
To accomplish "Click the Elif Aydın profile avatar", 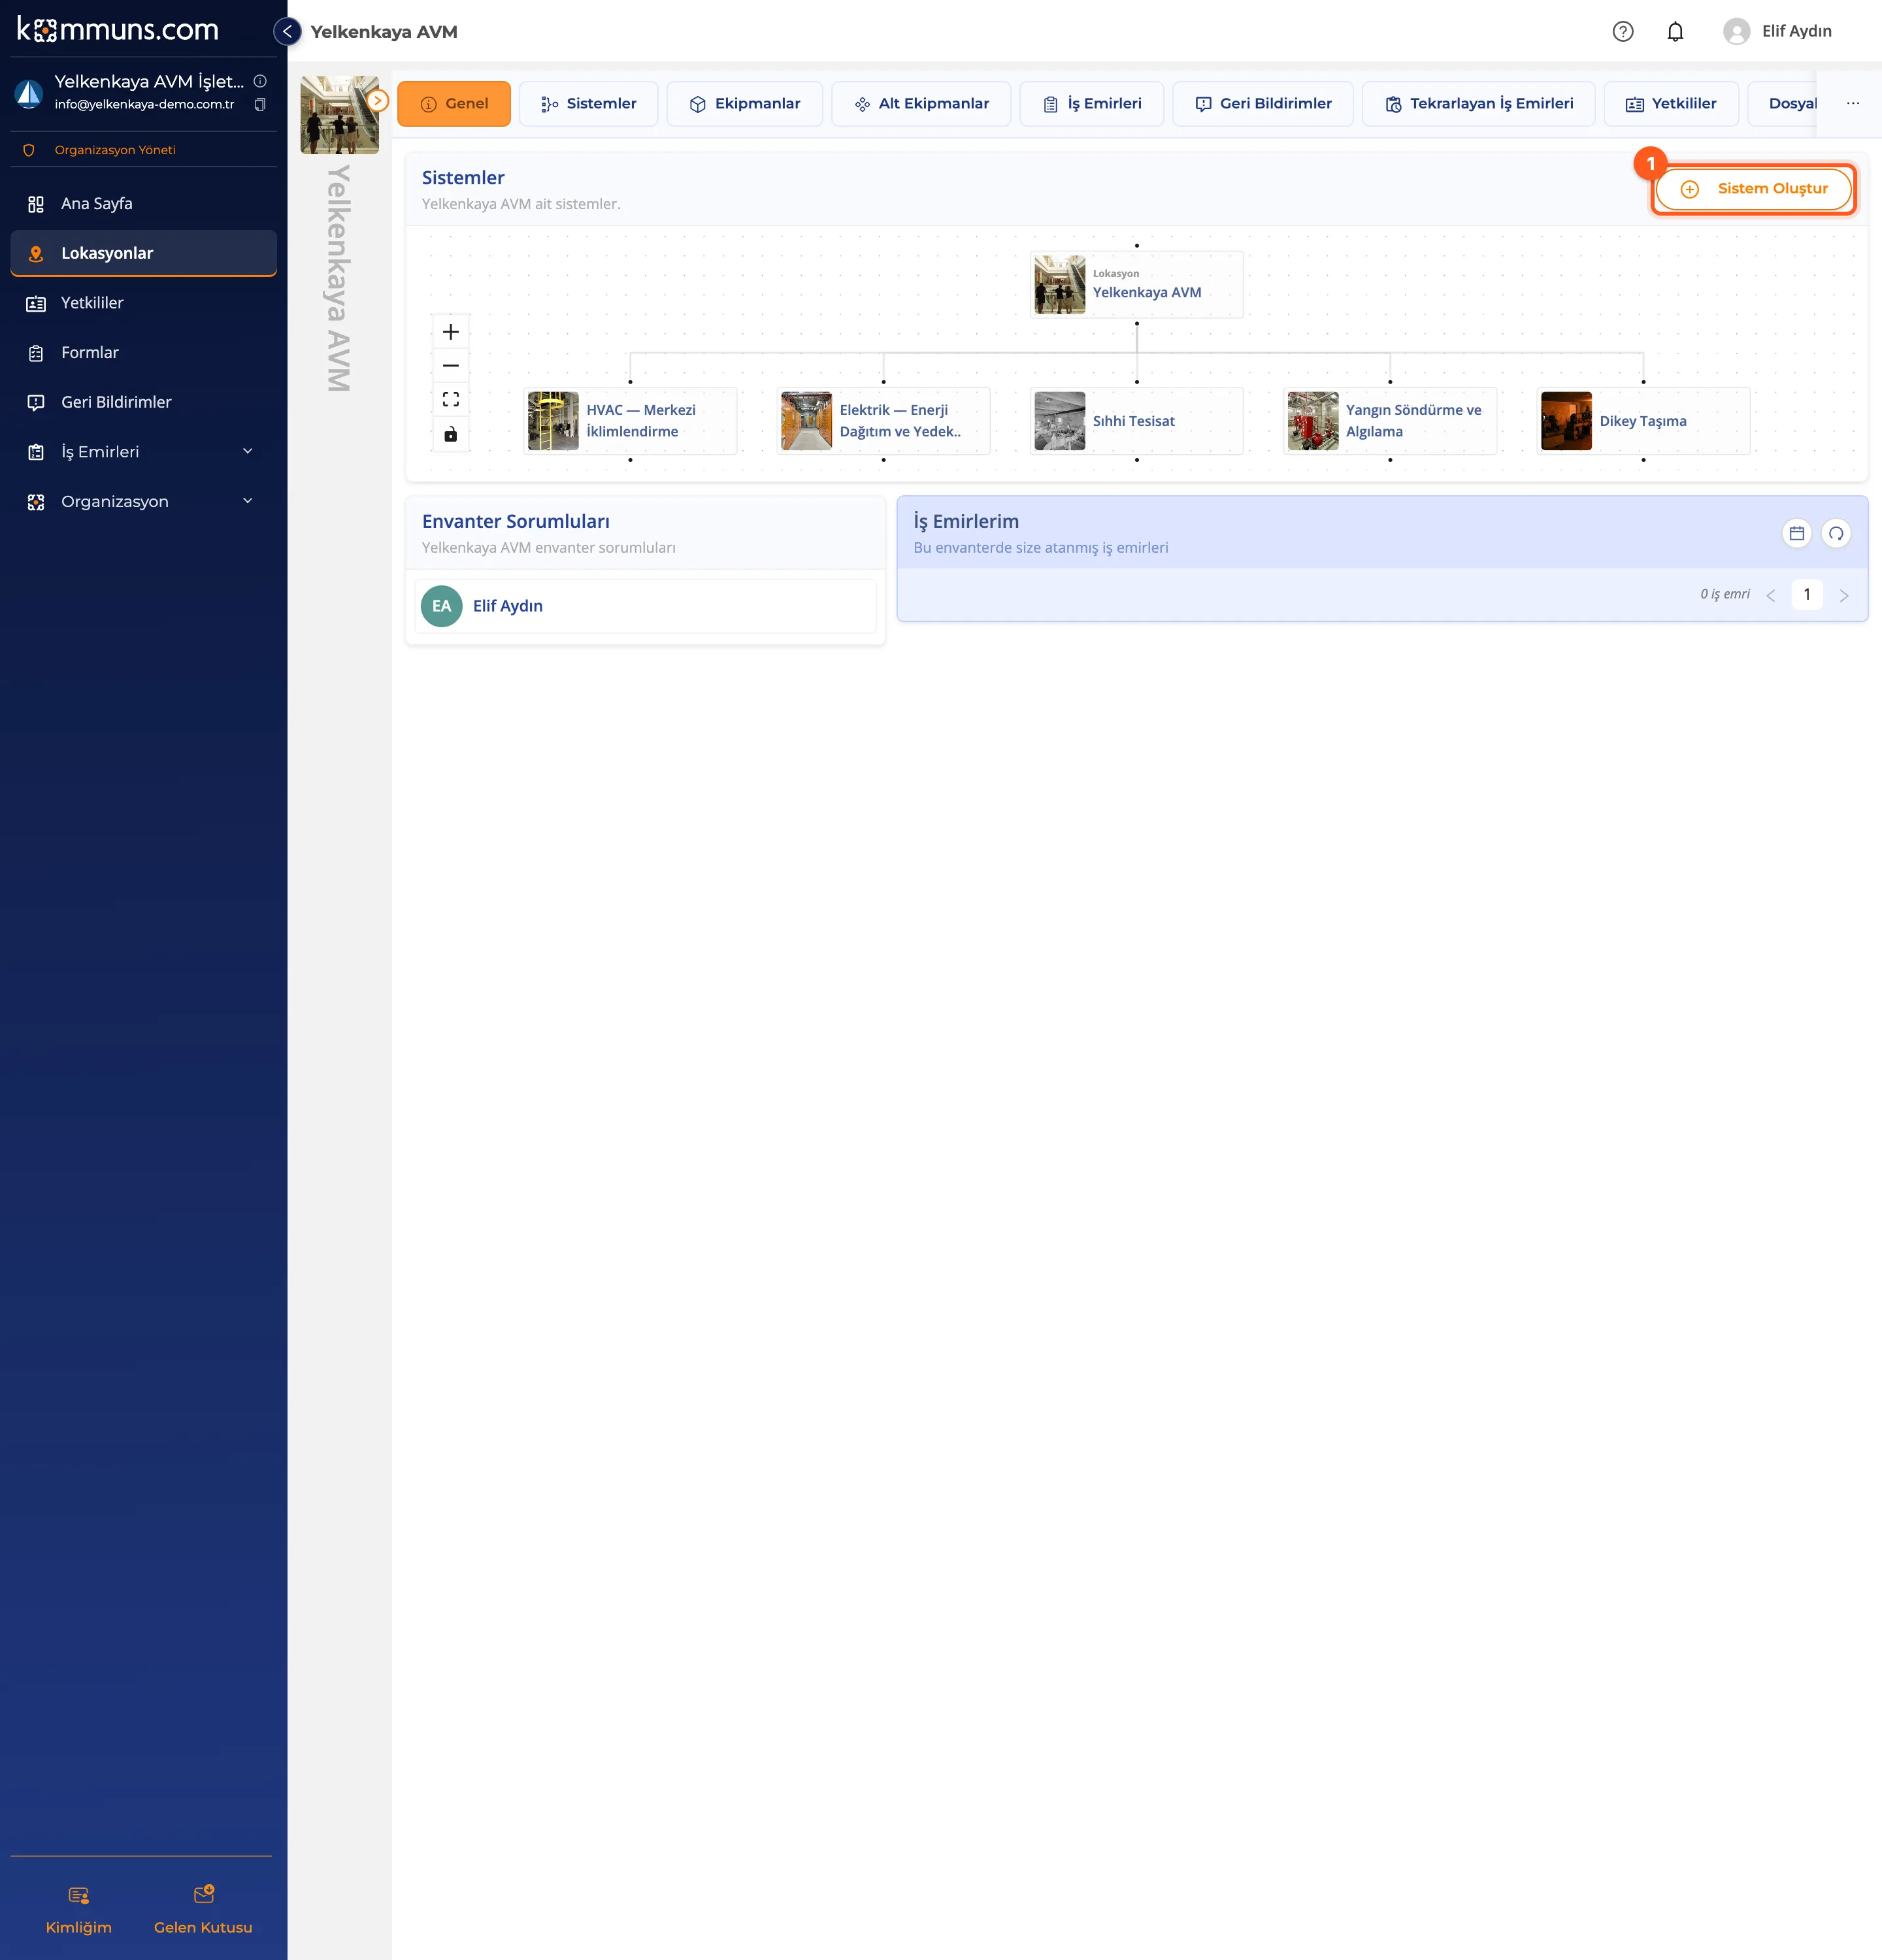I will (x=1736, y=31).
